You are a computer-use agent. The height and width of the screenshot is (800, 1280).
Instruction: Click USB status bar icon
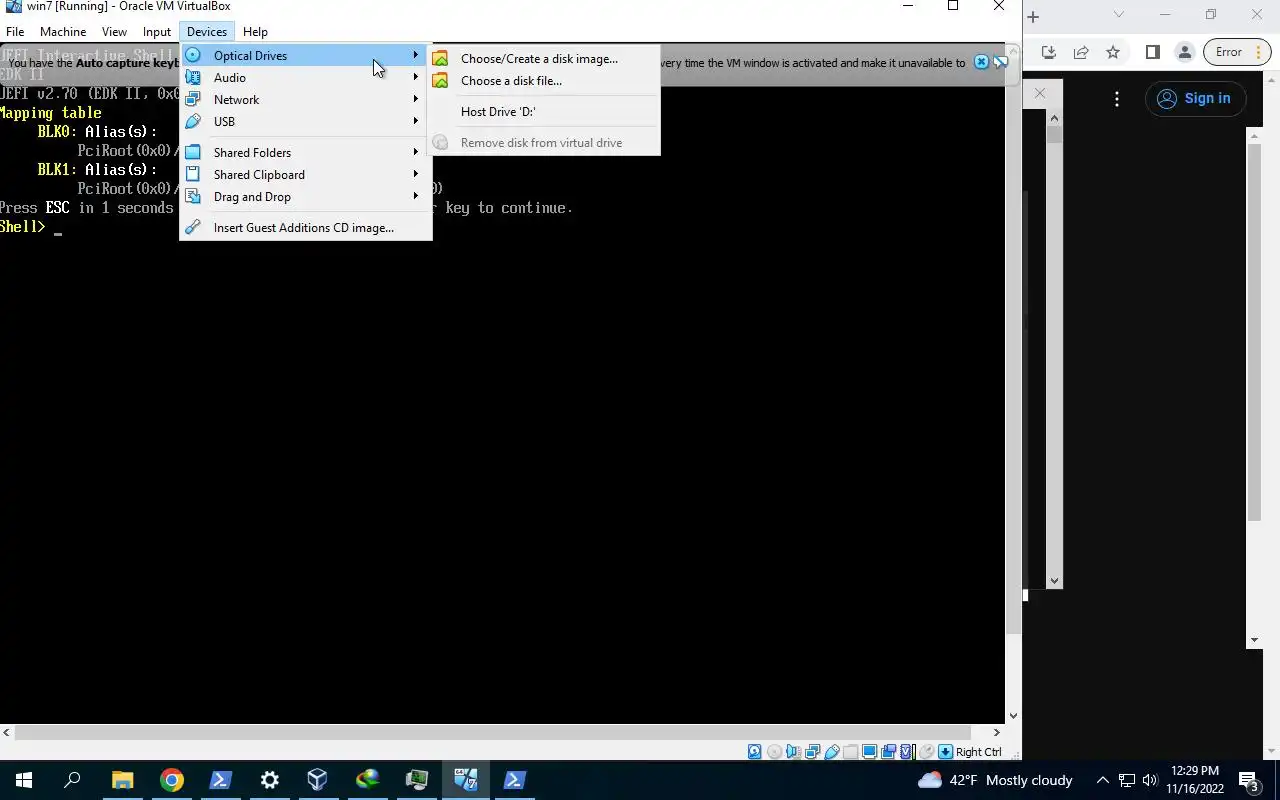click(831, 752)
